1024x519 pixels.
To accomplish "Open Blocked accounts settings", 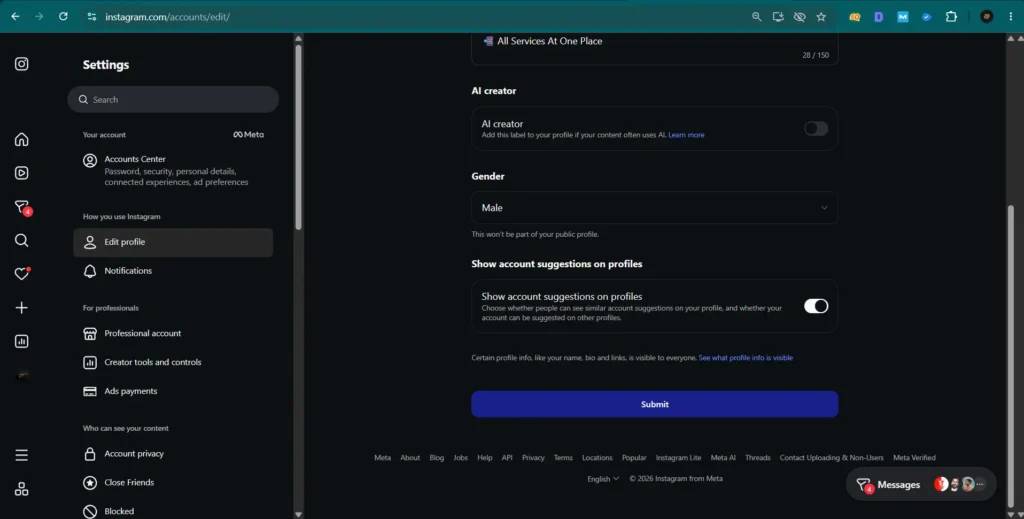I will 173,511.
